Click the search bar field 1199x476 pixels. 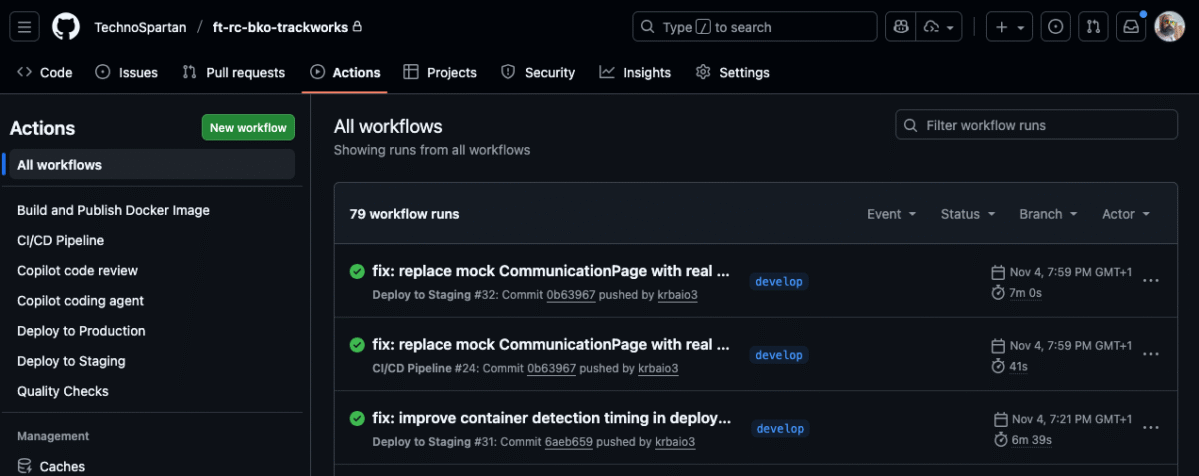(754, 27)
